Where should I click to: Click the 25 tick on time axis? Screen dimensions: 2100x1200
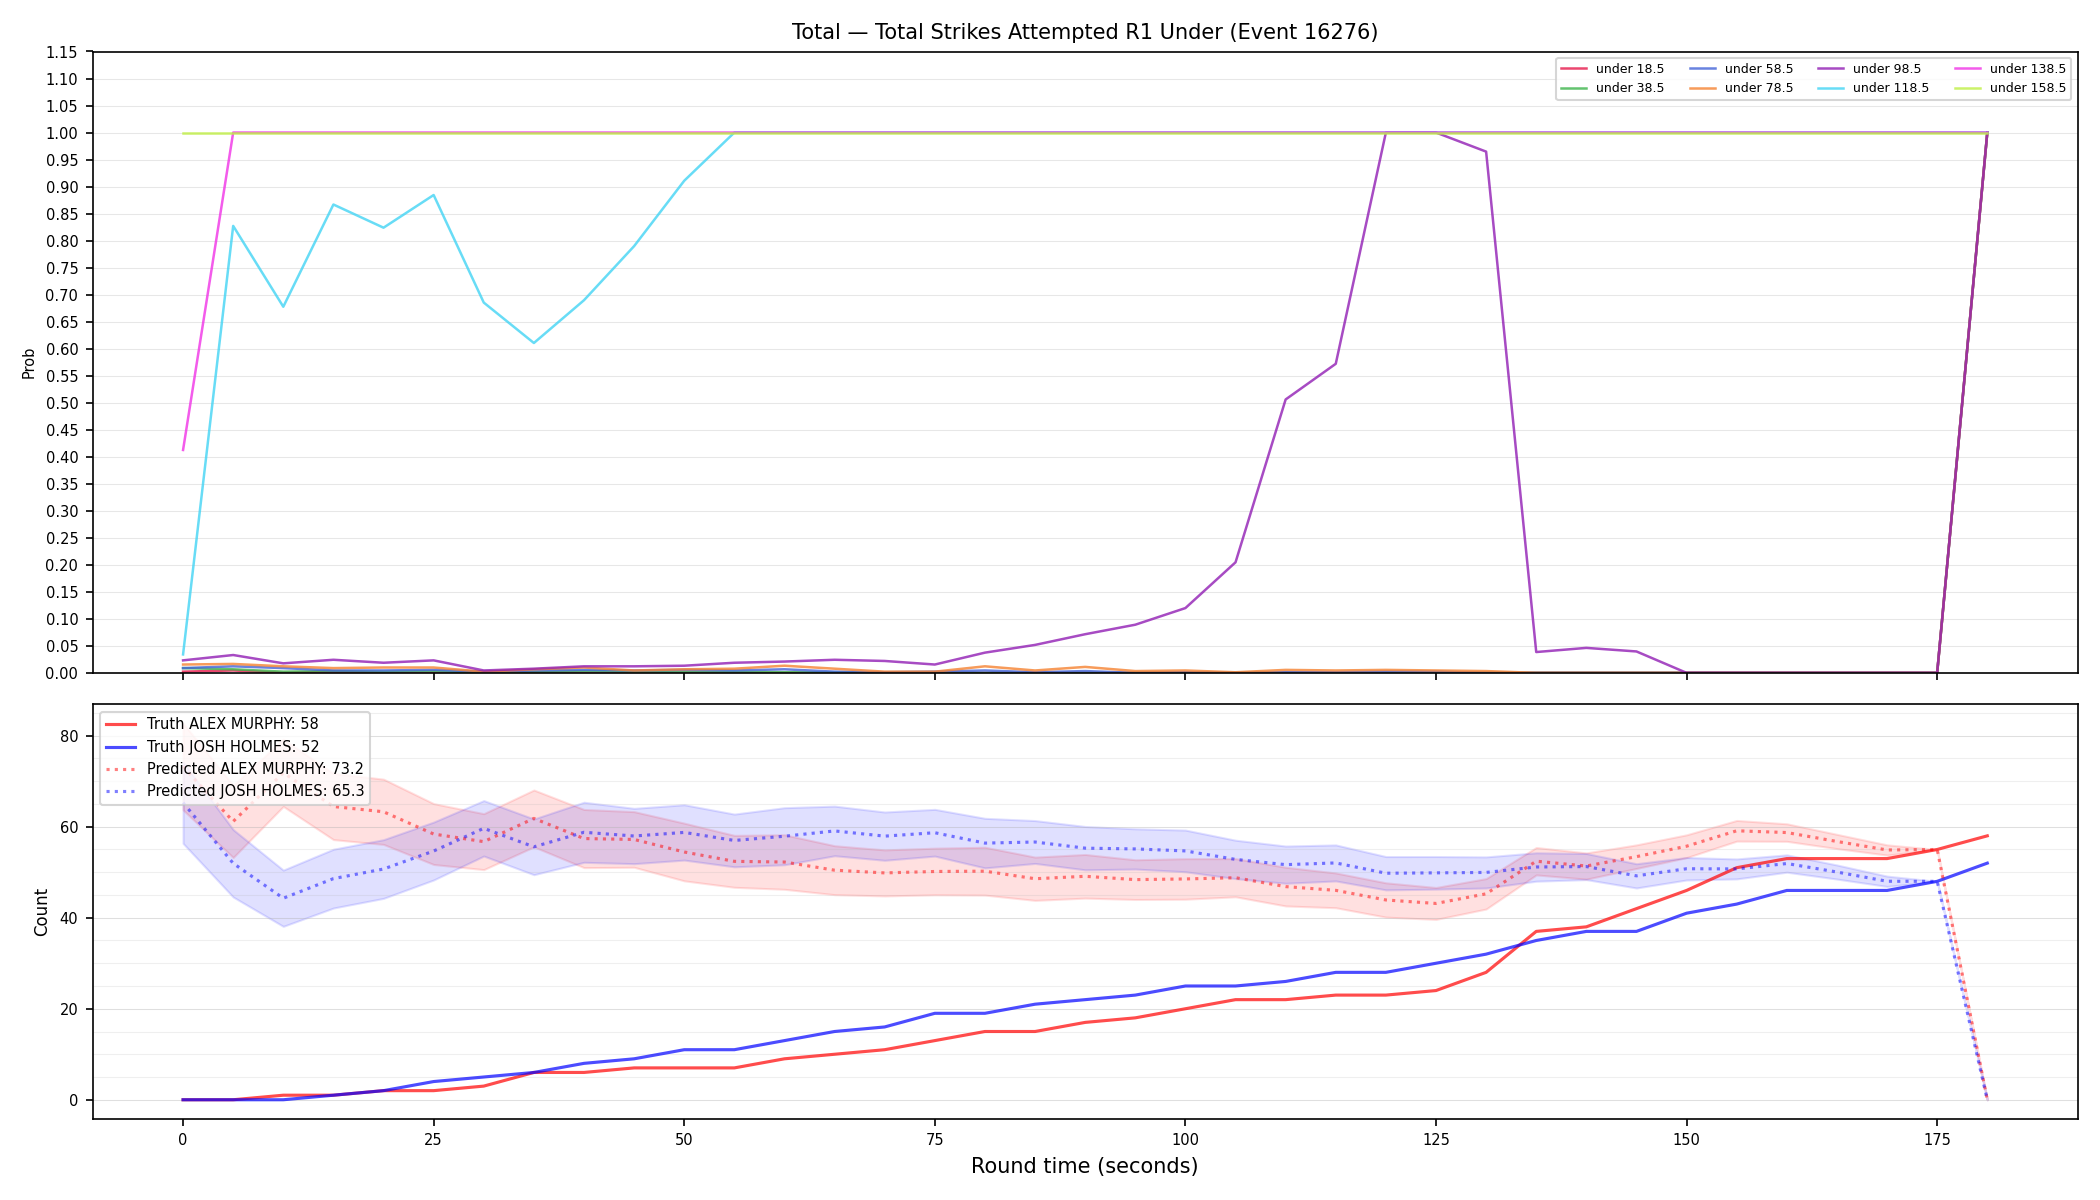click(433, 1138)
